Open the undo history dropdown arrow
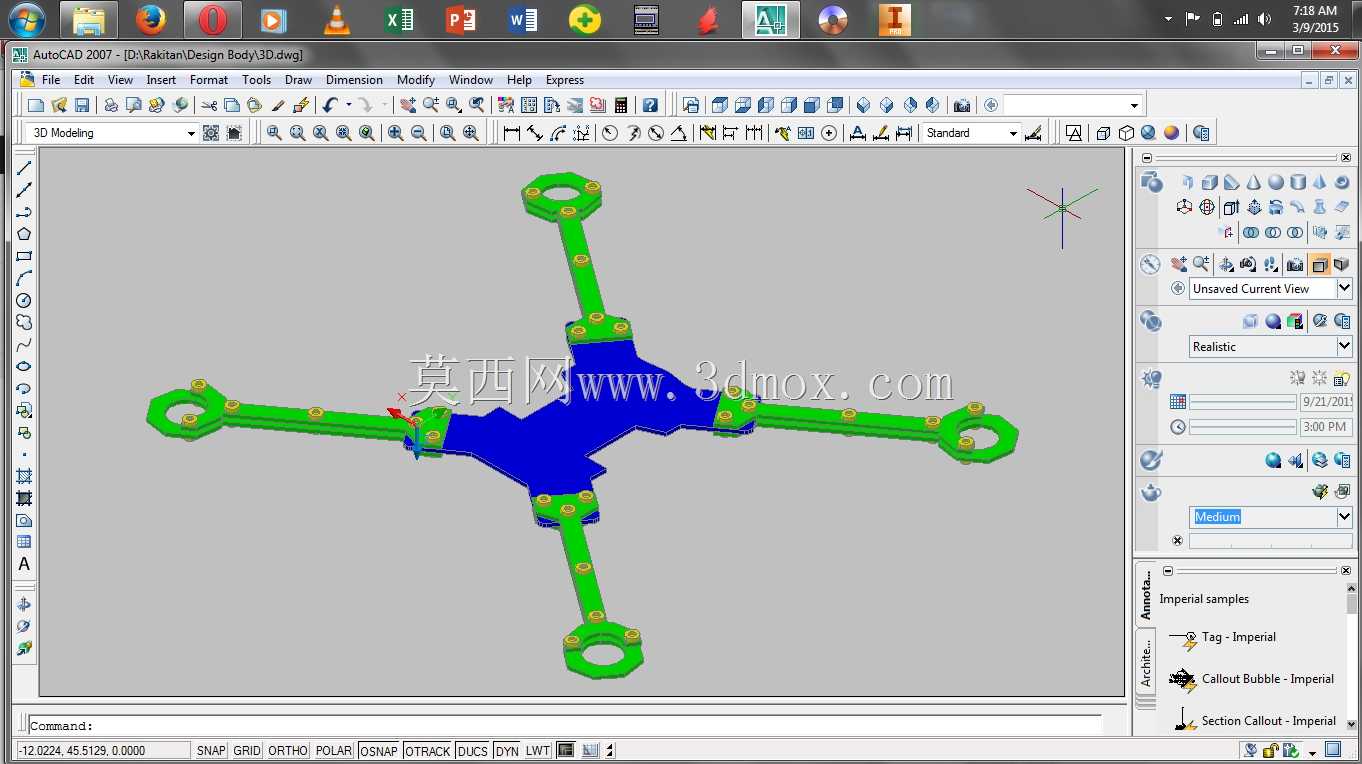The image size is (1362, 764). [348, 105]
